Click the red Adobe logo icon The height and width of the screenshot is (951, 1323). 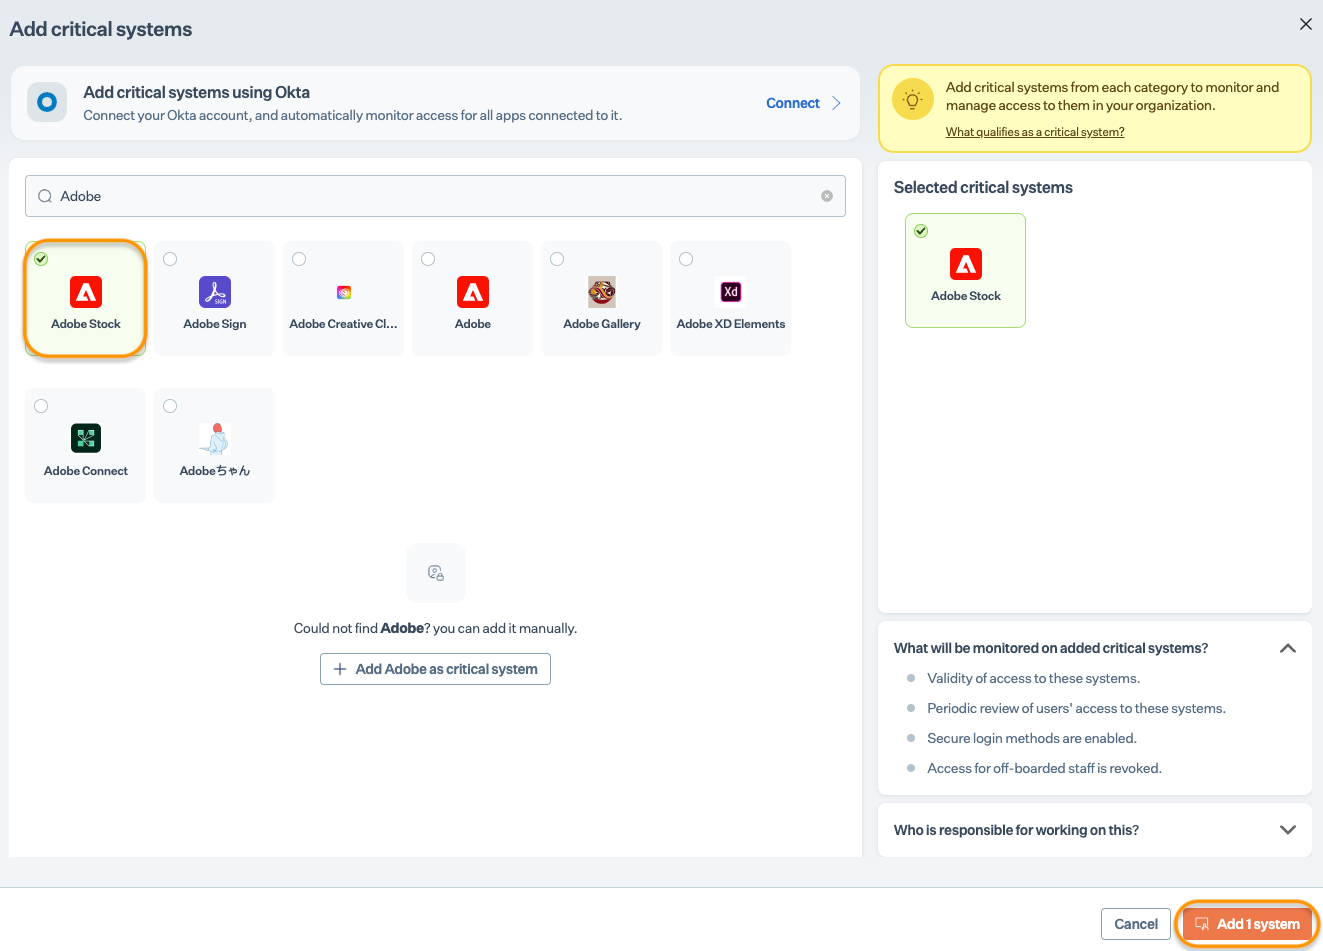click(473, 292)
